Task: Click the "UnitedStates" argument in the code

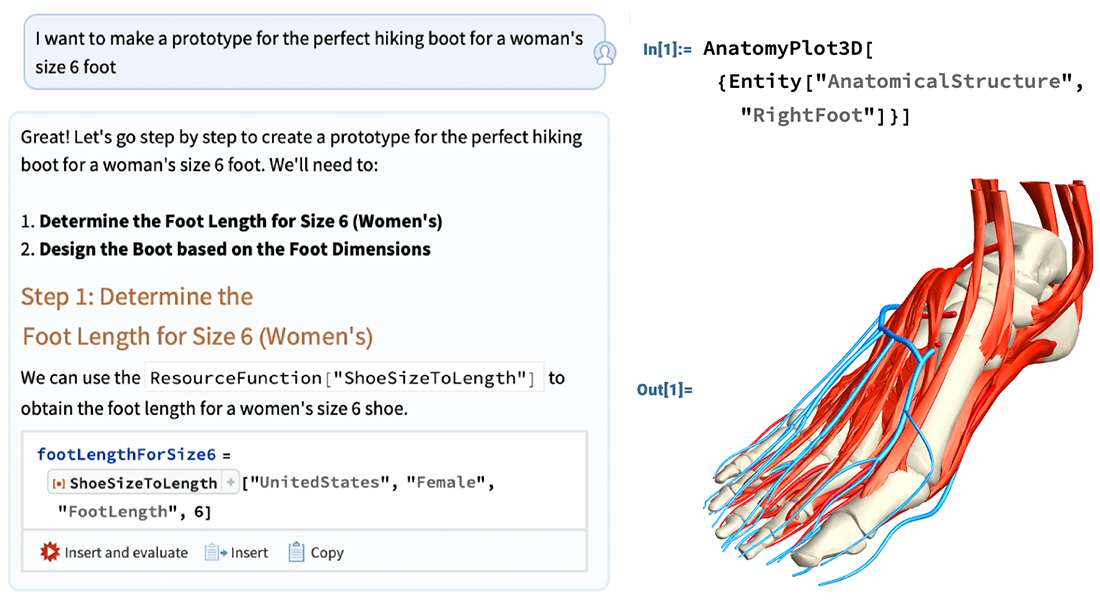Action: point(321,483)
